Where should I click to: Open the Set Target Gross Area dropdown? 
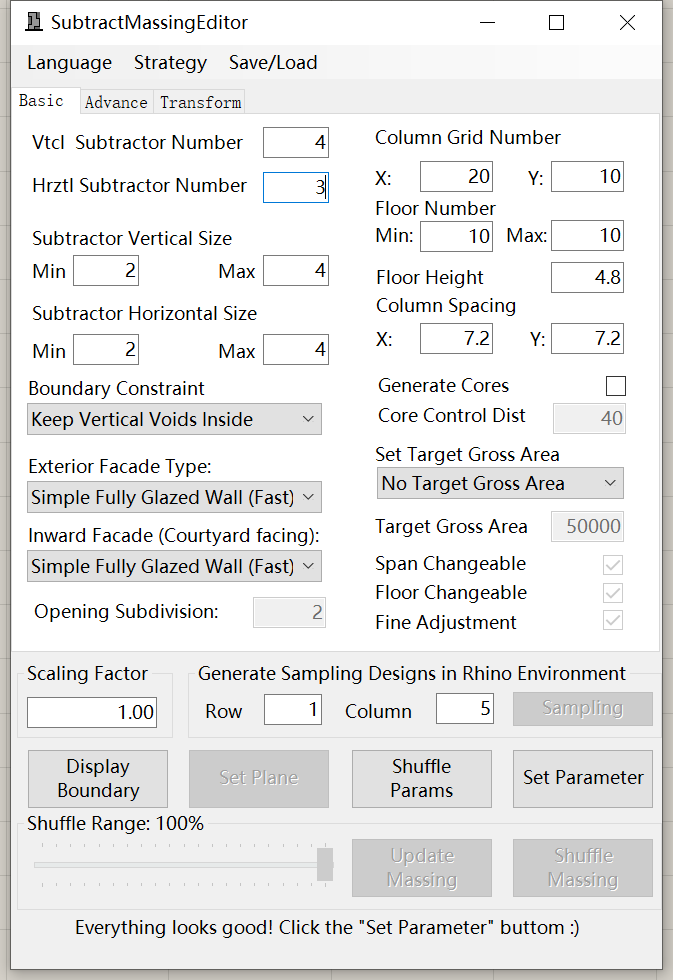tap(500, 483)
